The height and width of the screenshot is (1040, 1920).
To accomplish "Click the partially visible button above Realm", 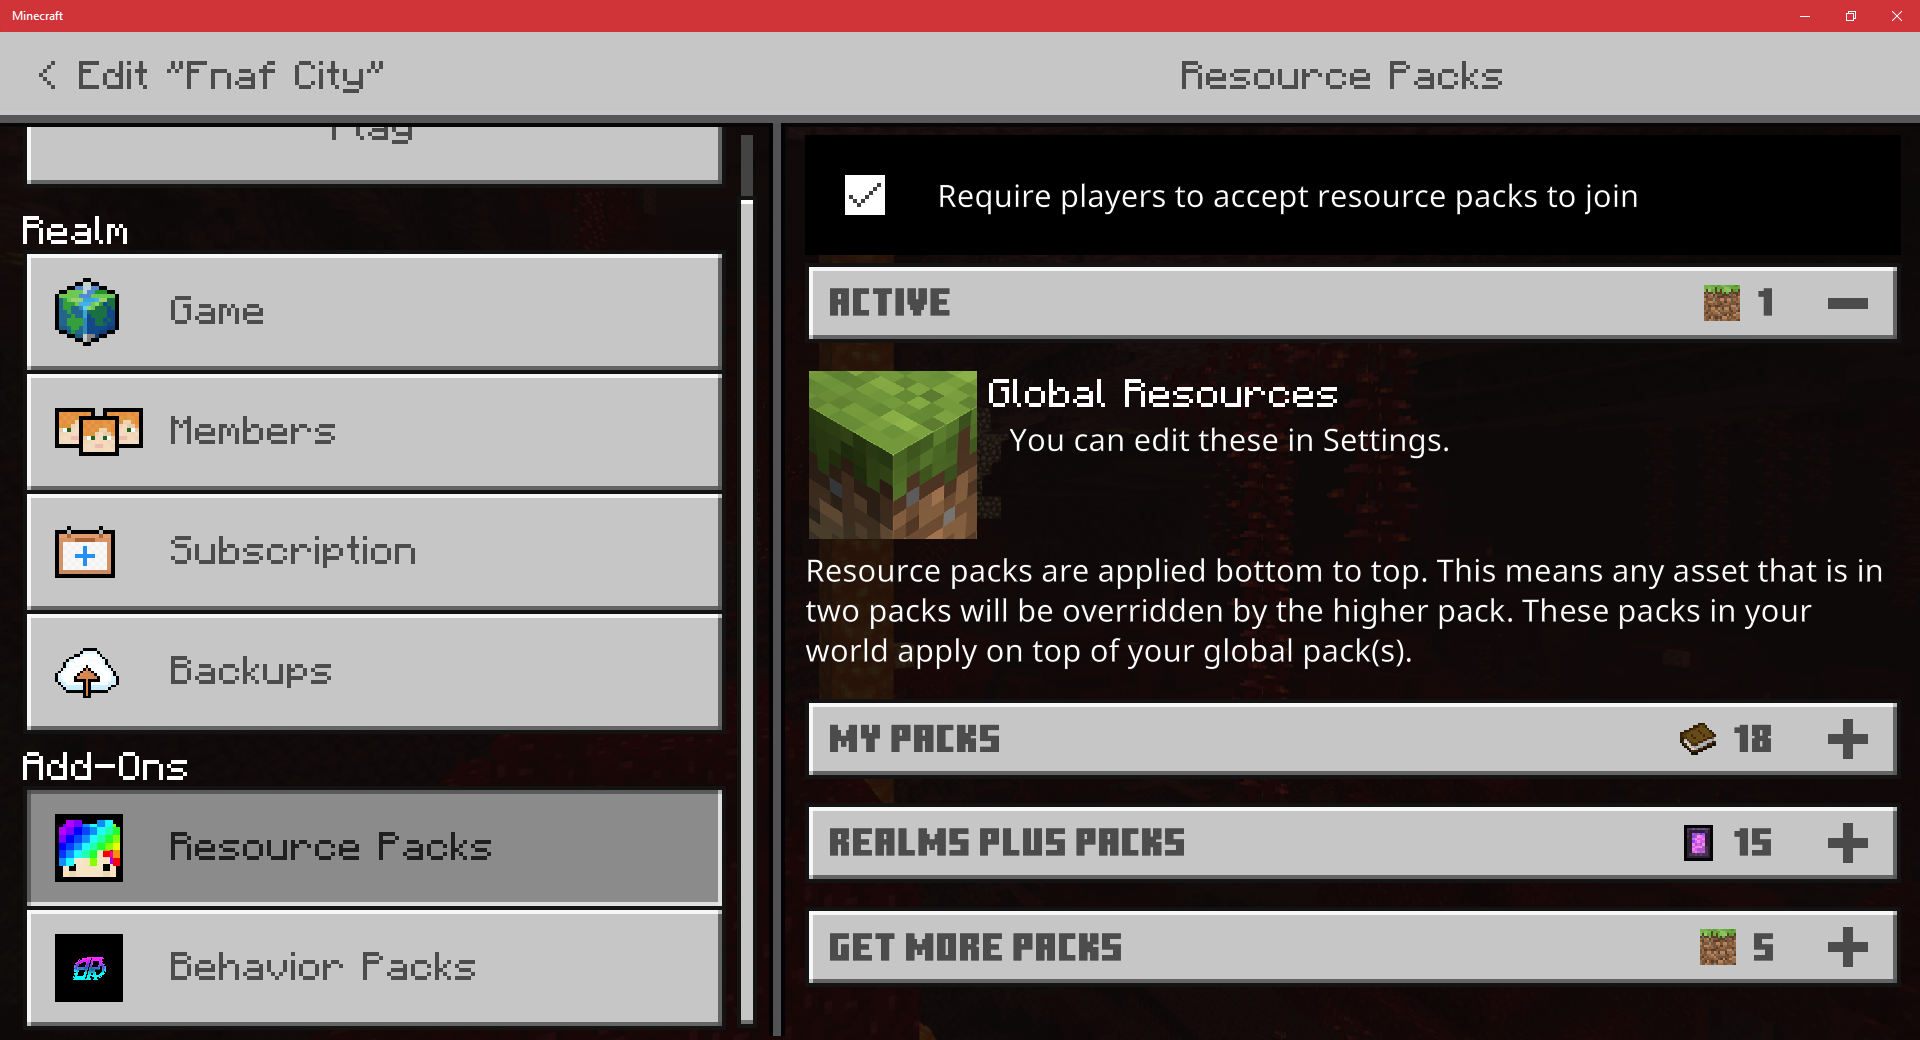I will point(374,154).
